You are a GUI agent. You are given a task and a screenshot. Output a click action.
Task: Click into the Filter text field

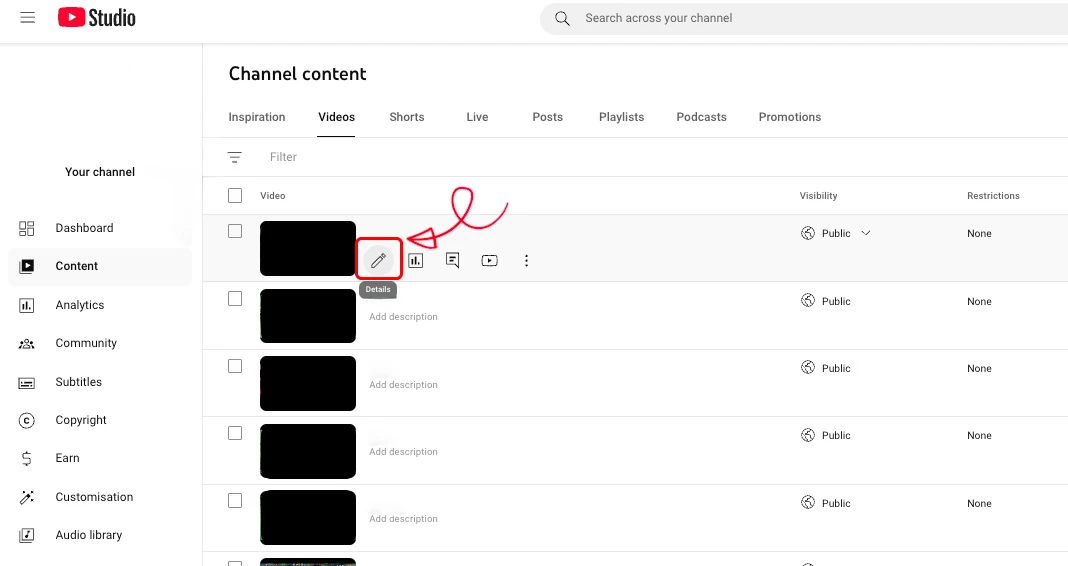283,157
